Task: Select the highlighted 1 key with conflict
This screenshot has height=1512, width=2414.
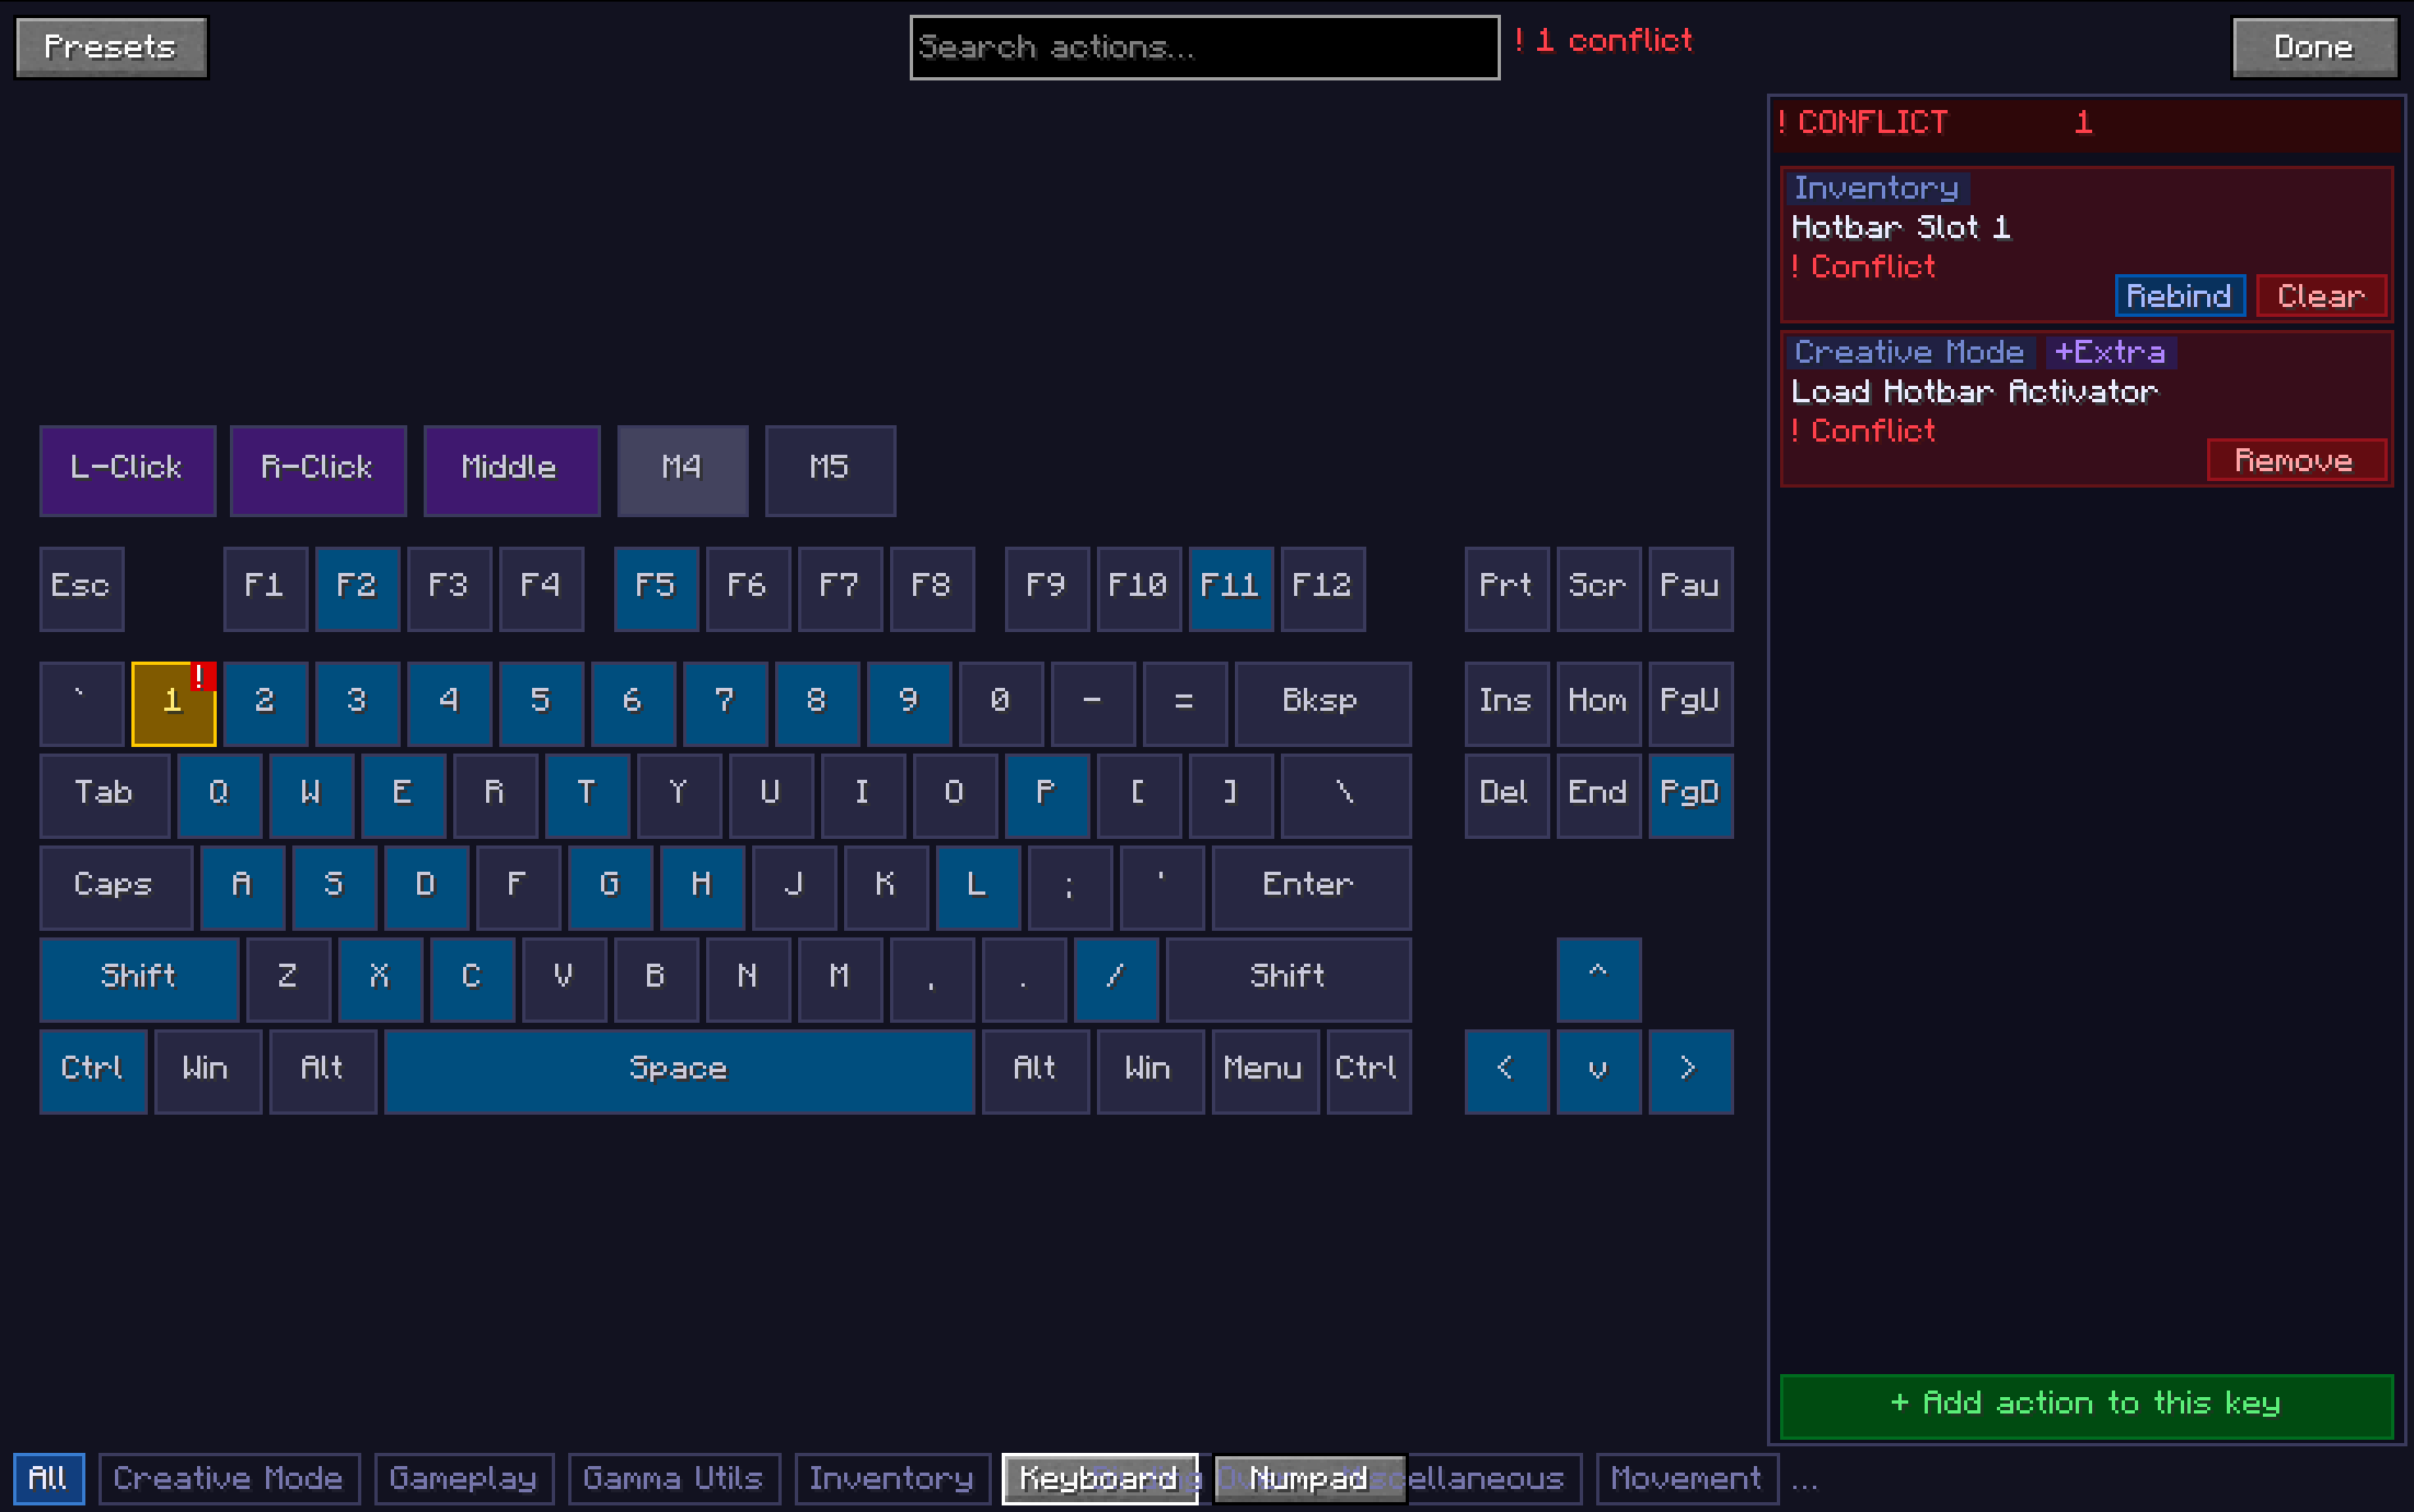Action: click(x=173, y=703)
